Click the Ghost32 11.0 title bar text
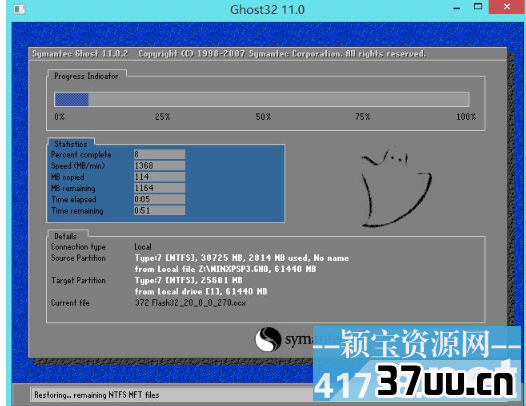This screenshot has width=526, height=406. (267, 9)
